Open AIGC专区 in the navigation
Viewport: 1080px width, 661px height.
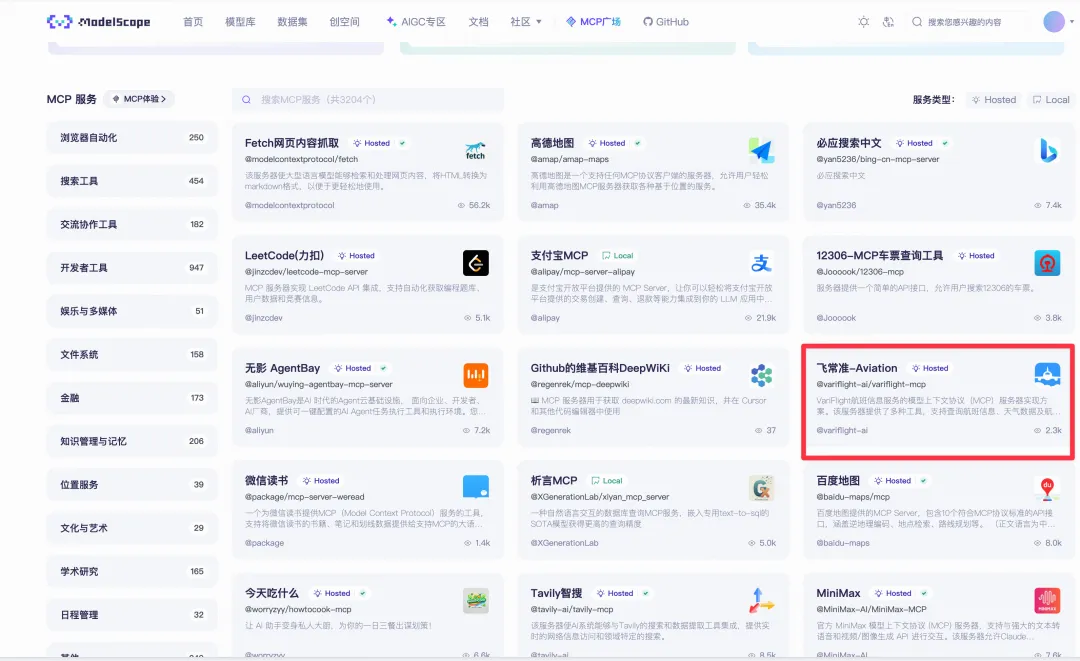[x=416, y=22]
